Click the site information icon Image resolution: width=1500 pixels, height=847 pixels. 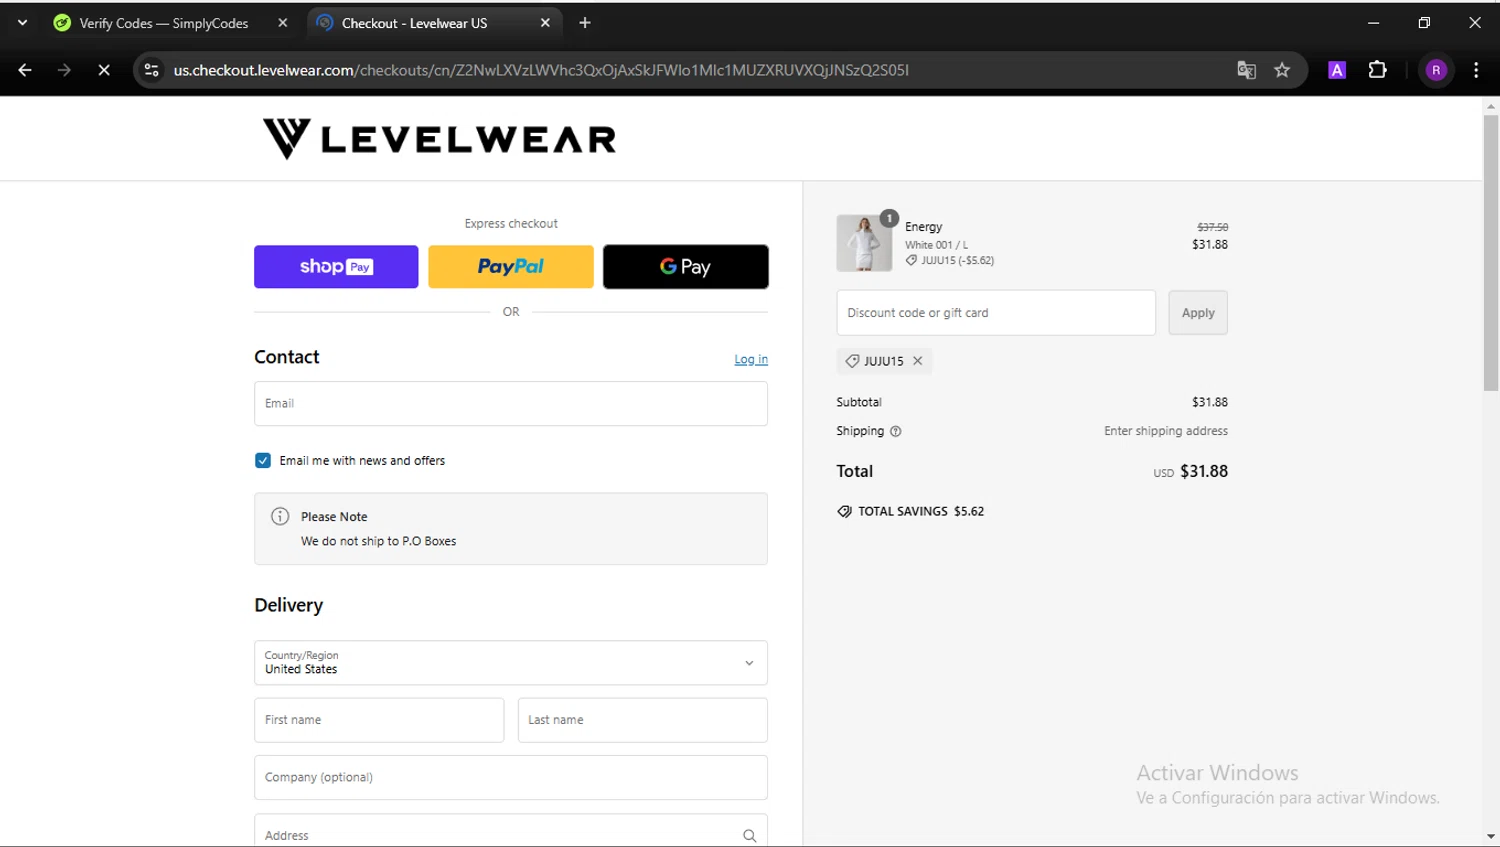pyautogui.click(x=152, y=70)
